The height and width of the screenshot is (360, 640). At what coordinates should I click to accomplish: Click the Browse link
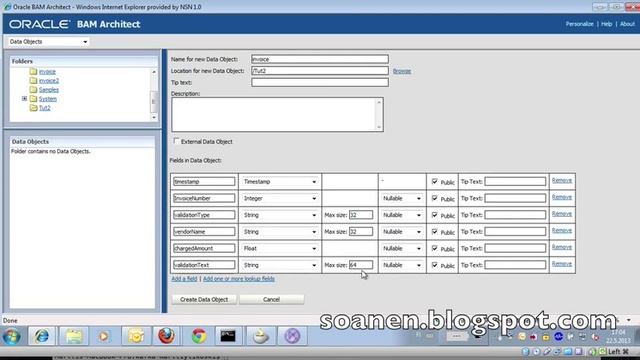tap(402, 71)
